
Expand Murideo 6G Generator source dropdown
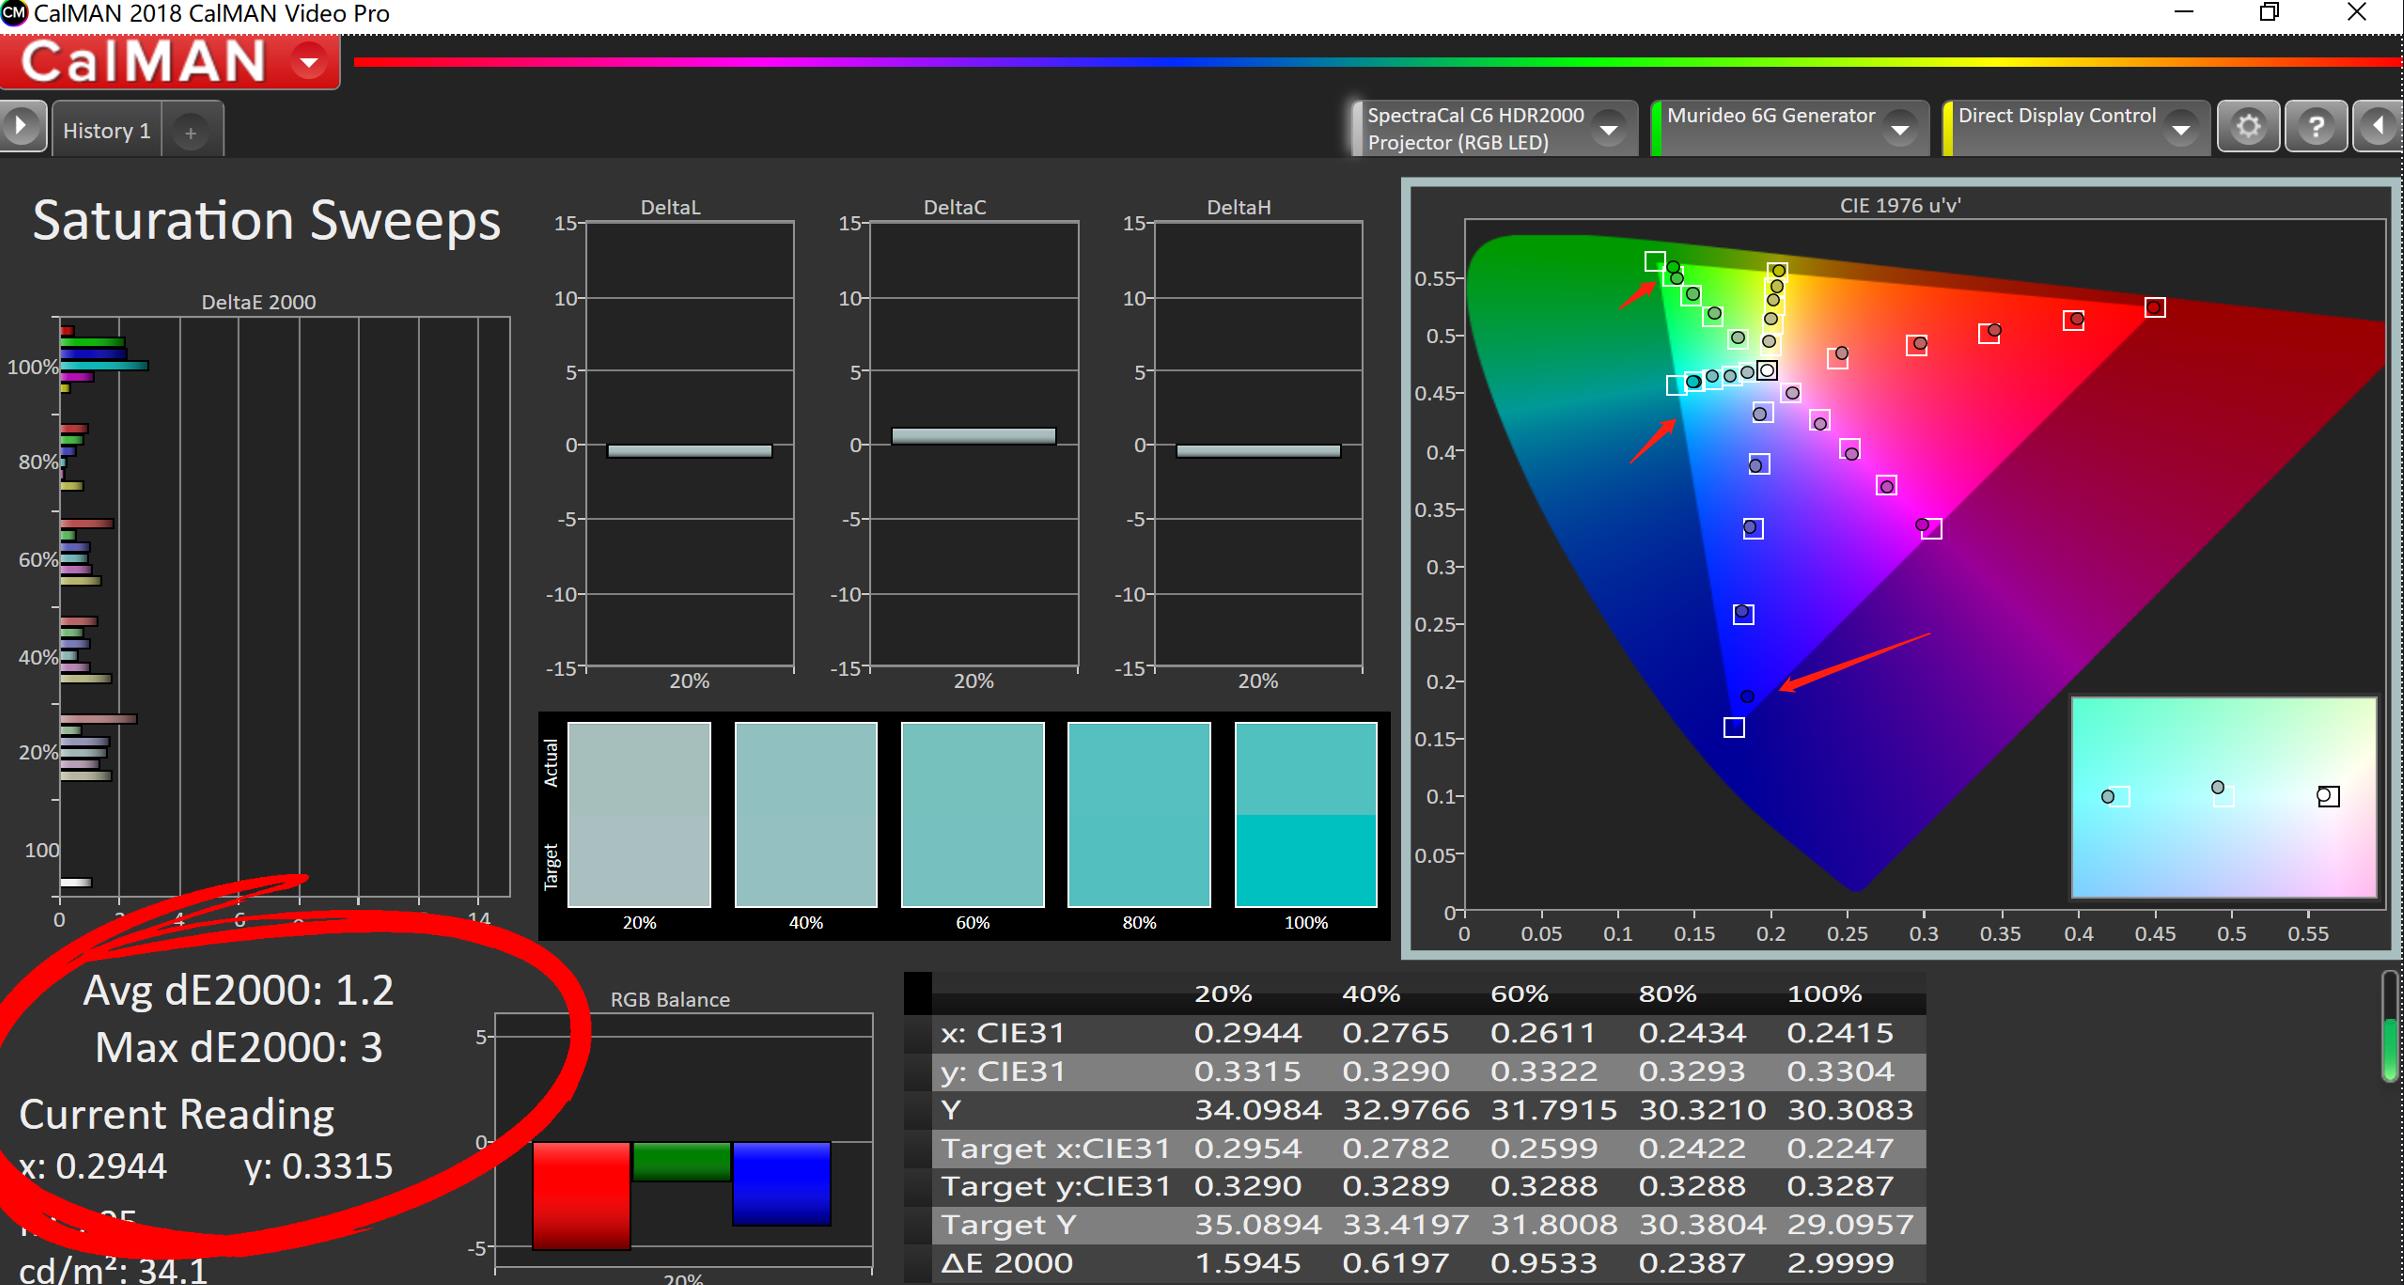click(x=1899, y=129)
